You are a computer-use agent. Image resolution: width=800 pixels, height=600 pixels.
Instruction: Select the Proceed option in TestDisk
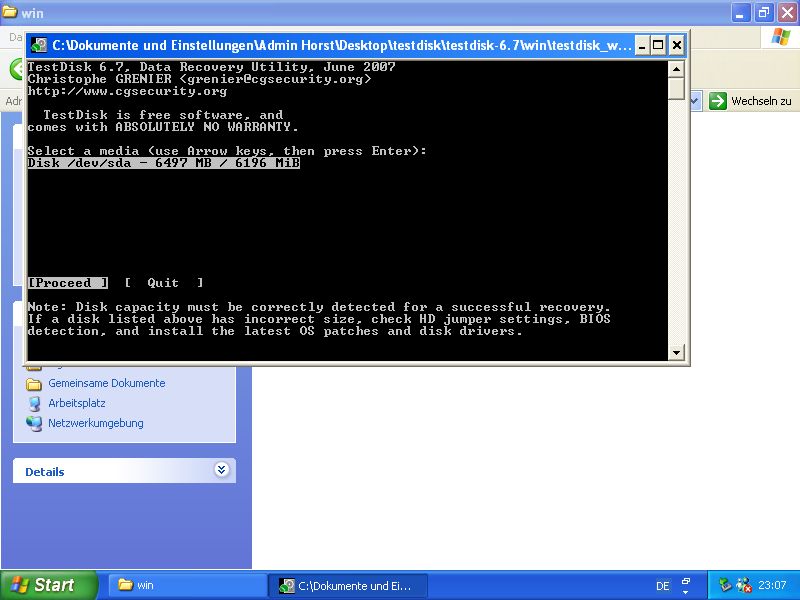[68, 283]
